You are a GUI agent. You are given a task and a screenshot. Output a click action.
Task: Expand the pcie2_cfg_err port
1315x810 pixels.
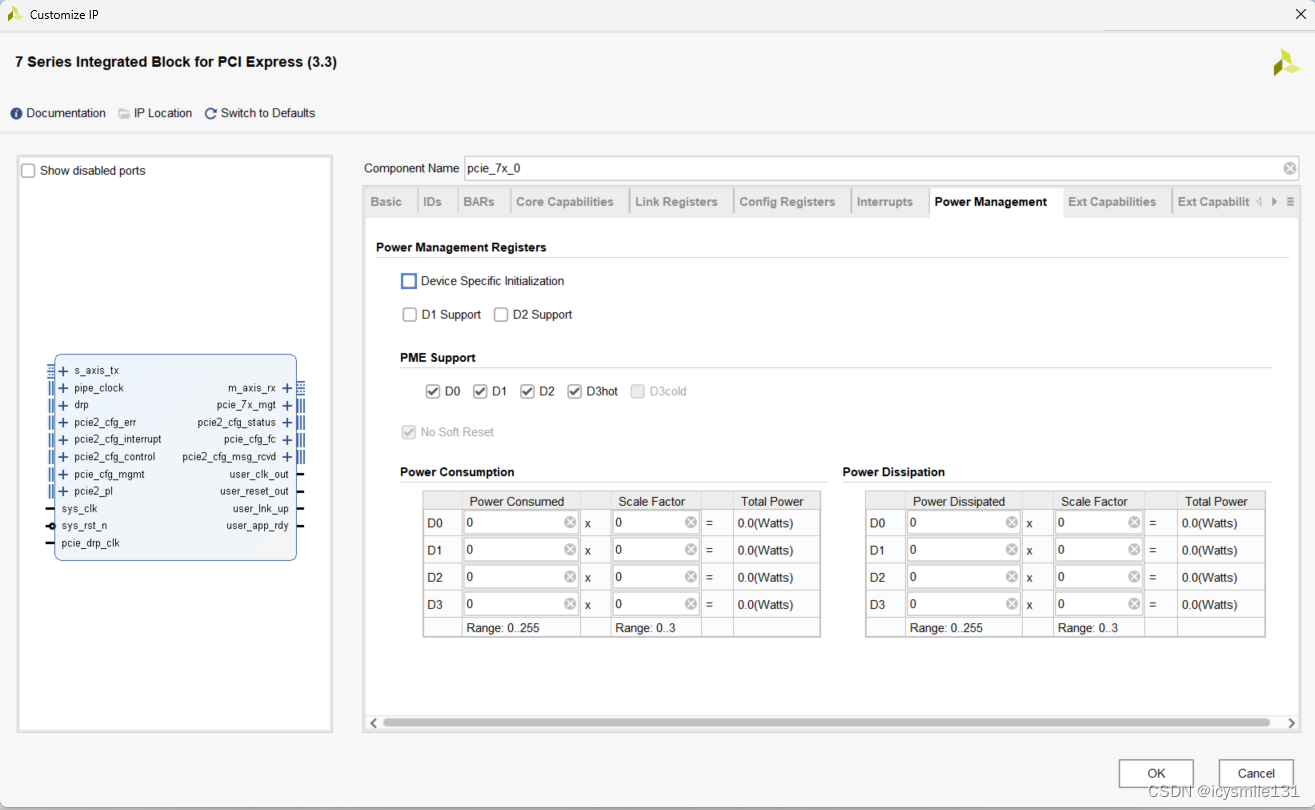click(63, 423)
